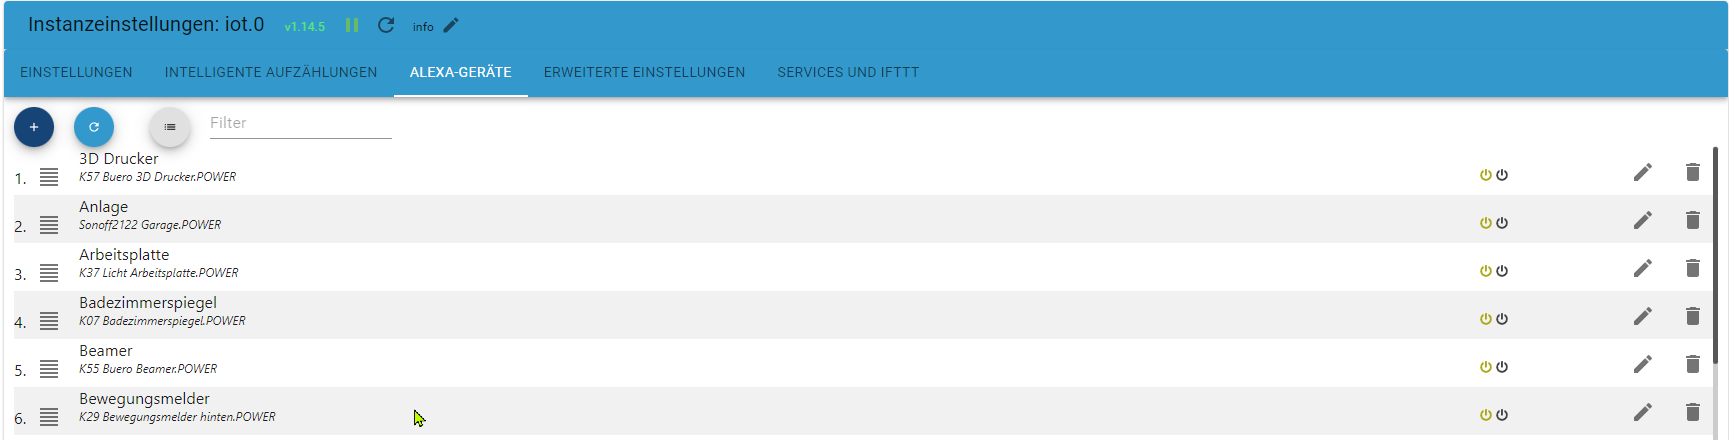Screen dimensions: 1729x440
Task: Pause the iot.0 instance
Action: click(352, 25)
